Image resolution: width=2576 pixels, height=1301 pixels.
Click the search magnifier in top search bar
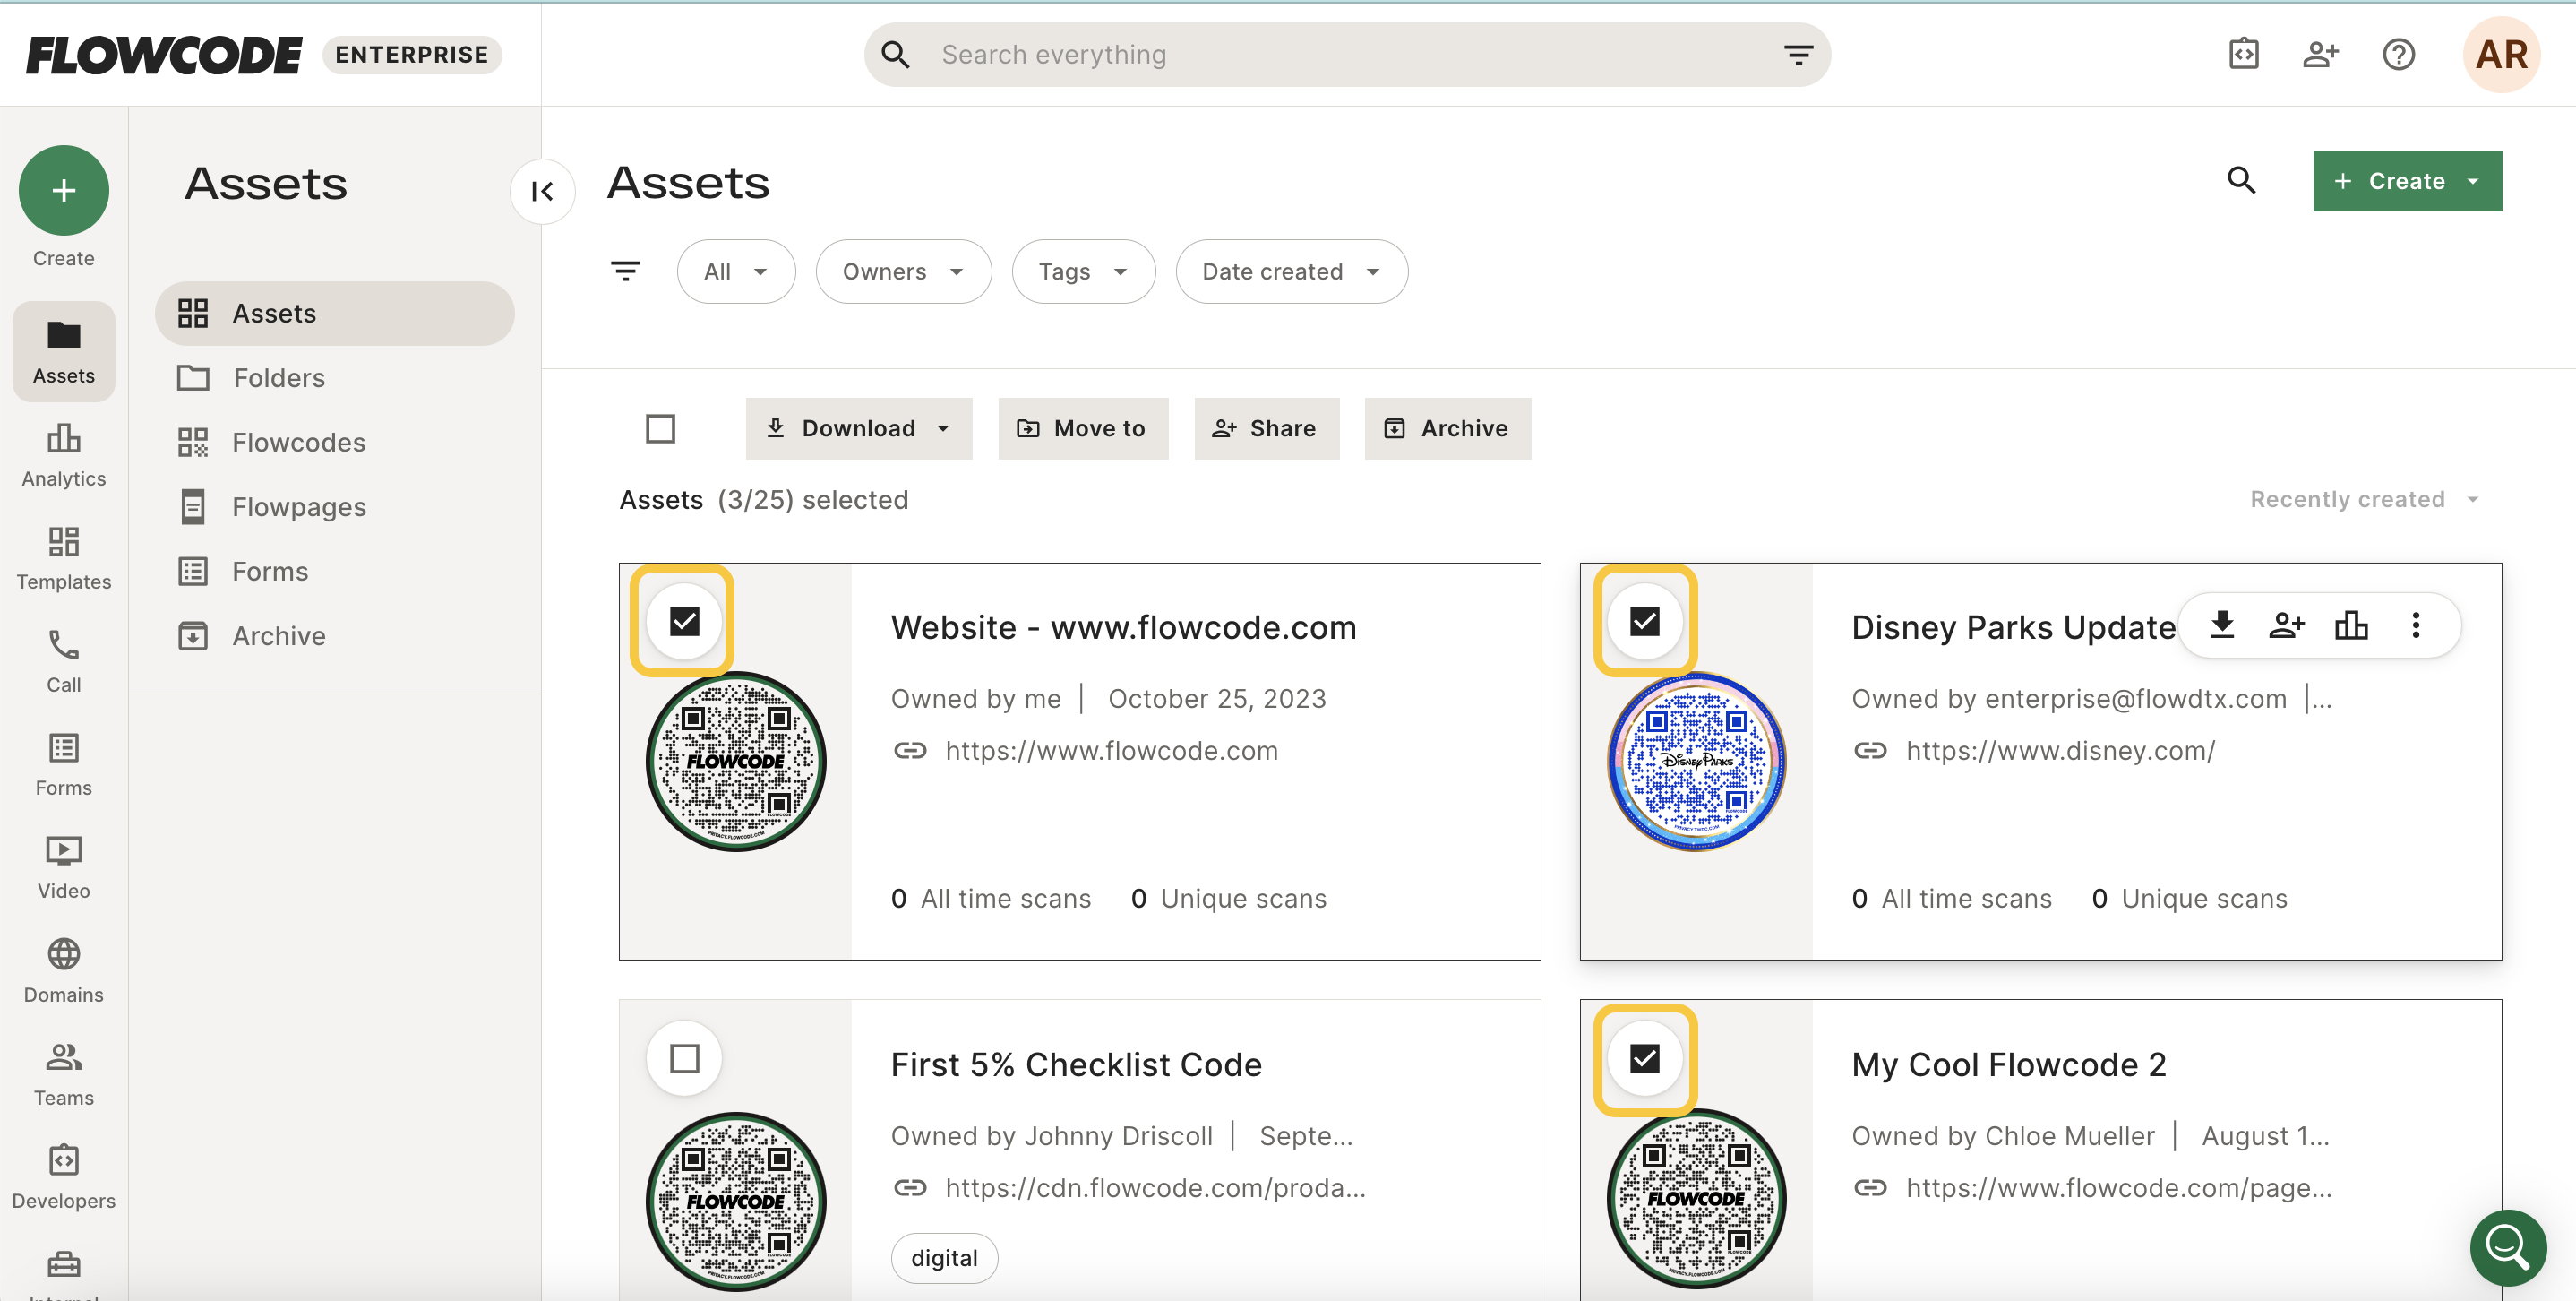pyautogui.click(x=896, y=54)
